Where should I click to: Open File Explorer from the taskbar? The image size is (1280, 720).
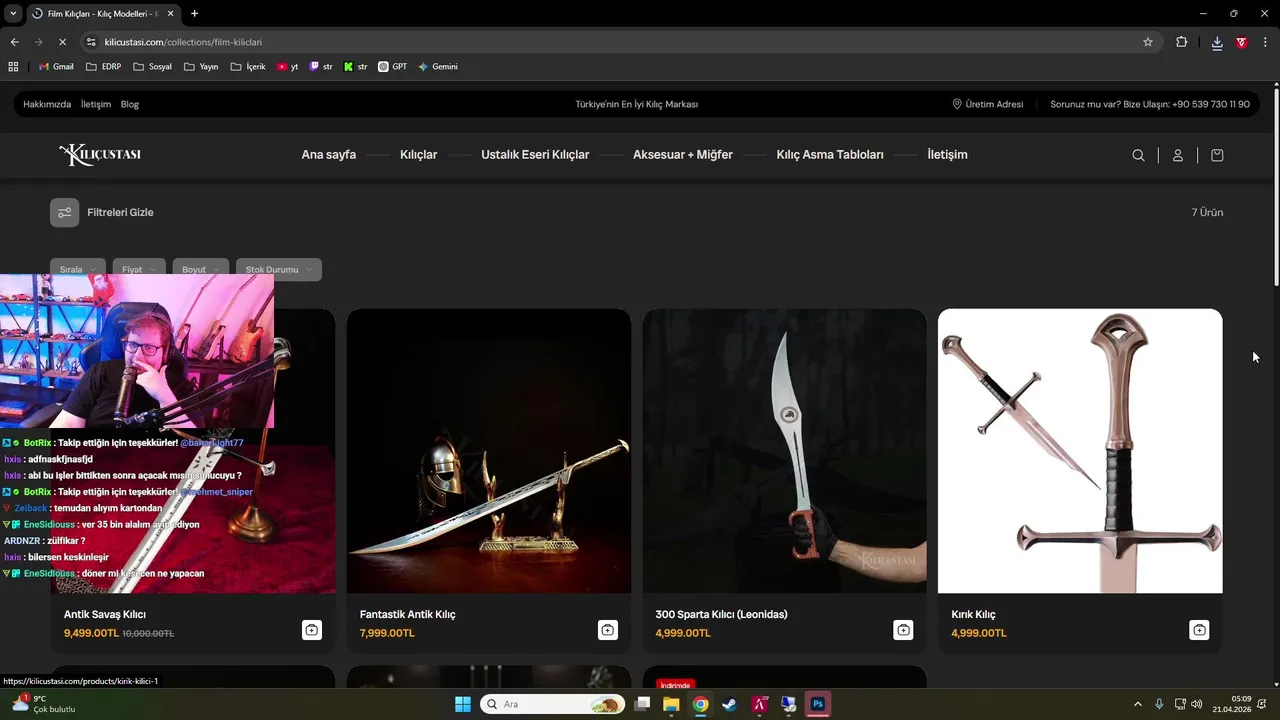click(671, 704)
